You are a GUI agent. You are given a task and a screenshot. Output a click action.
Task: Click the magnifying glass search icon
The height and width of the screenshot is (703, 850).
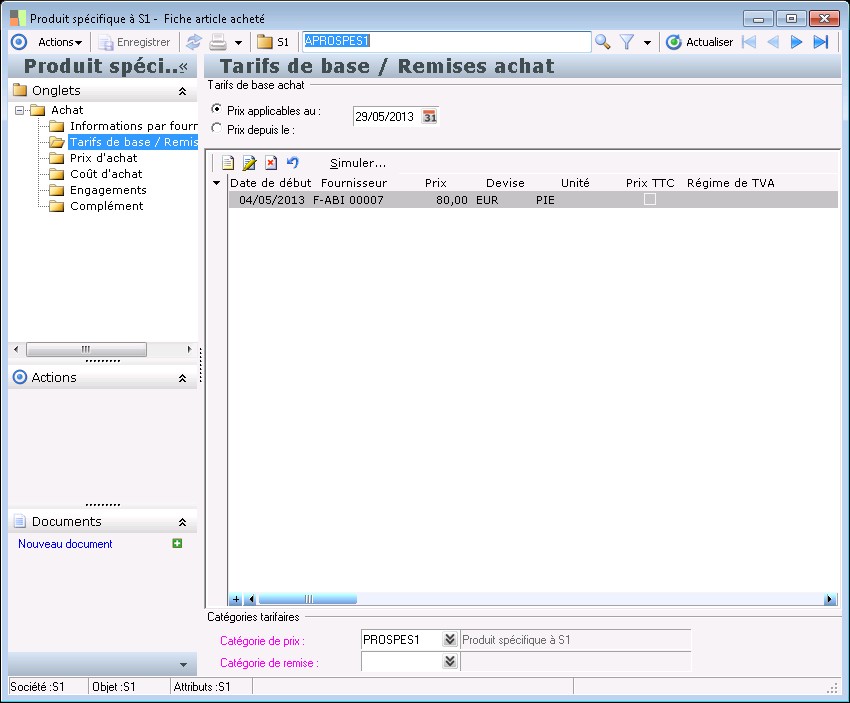(602, 42)
